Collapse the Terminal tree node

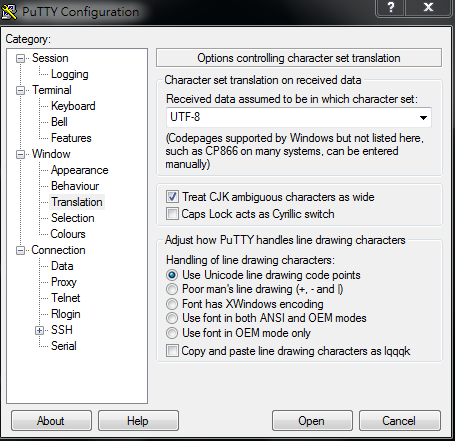(21, 91)
